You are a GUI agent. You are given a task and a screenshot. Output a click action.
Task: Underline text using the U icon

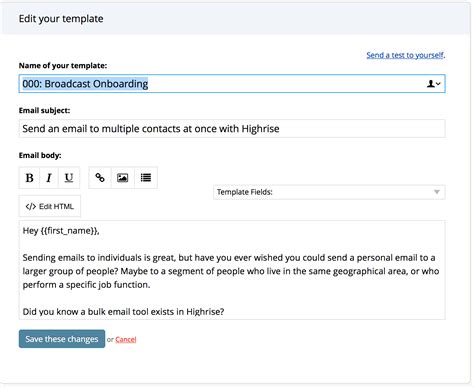[x=69, y=178]
